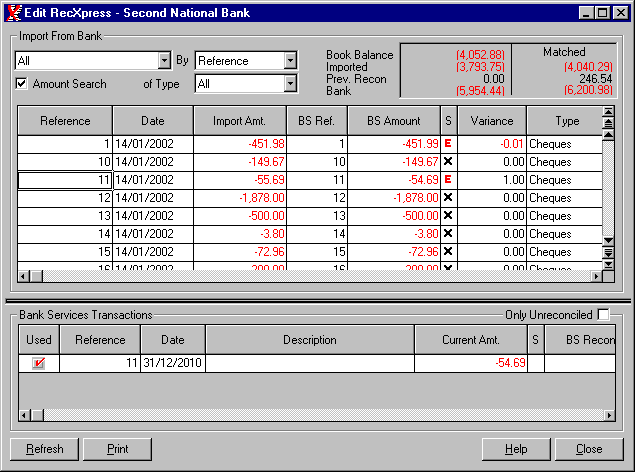Toggle the Amount Search checkbox
The height and width of the screenshot is (472, 635).
point(21,84)
